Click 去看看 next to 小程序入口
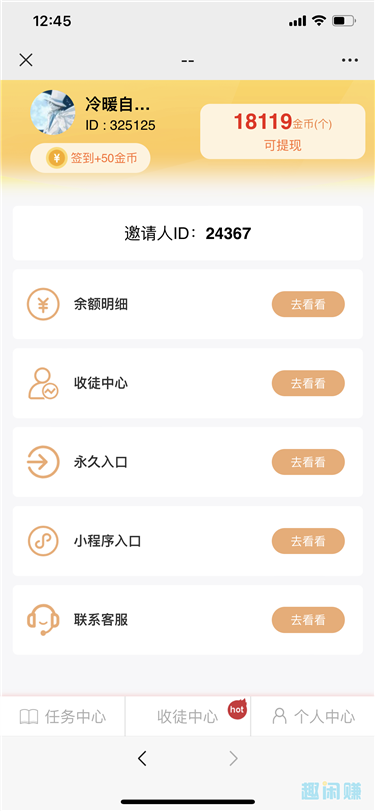The height and width of the screenshot is (811, 375). point(308,541)
